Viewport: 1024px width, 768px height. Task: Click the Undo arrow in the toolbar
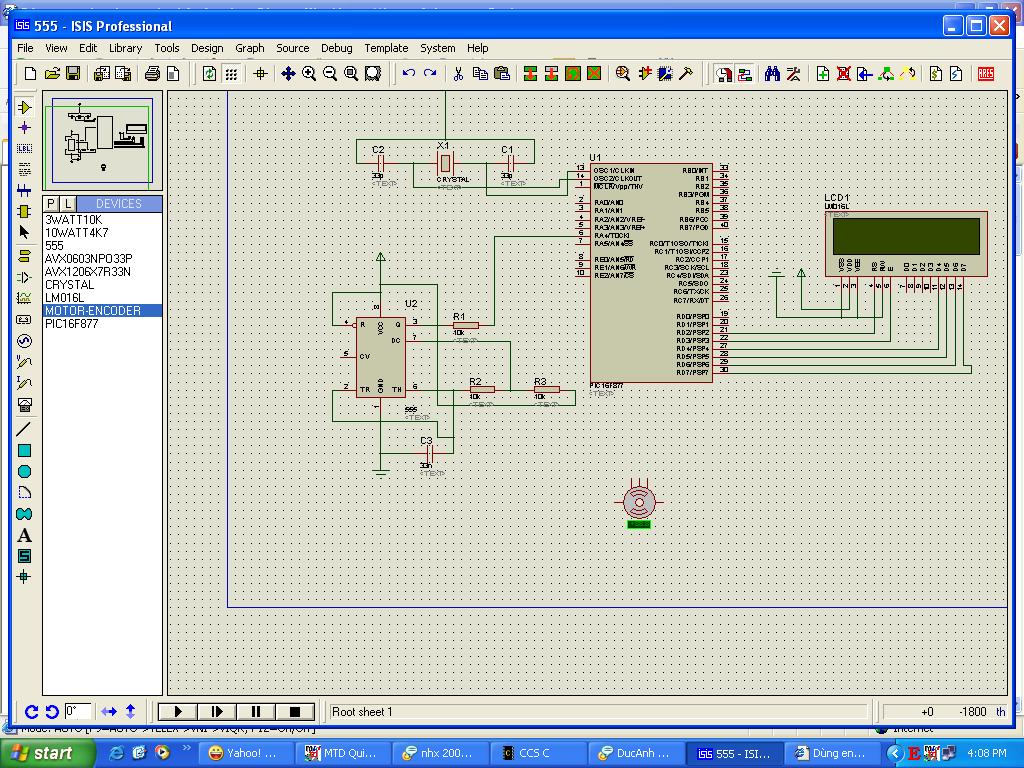point(409,74)
